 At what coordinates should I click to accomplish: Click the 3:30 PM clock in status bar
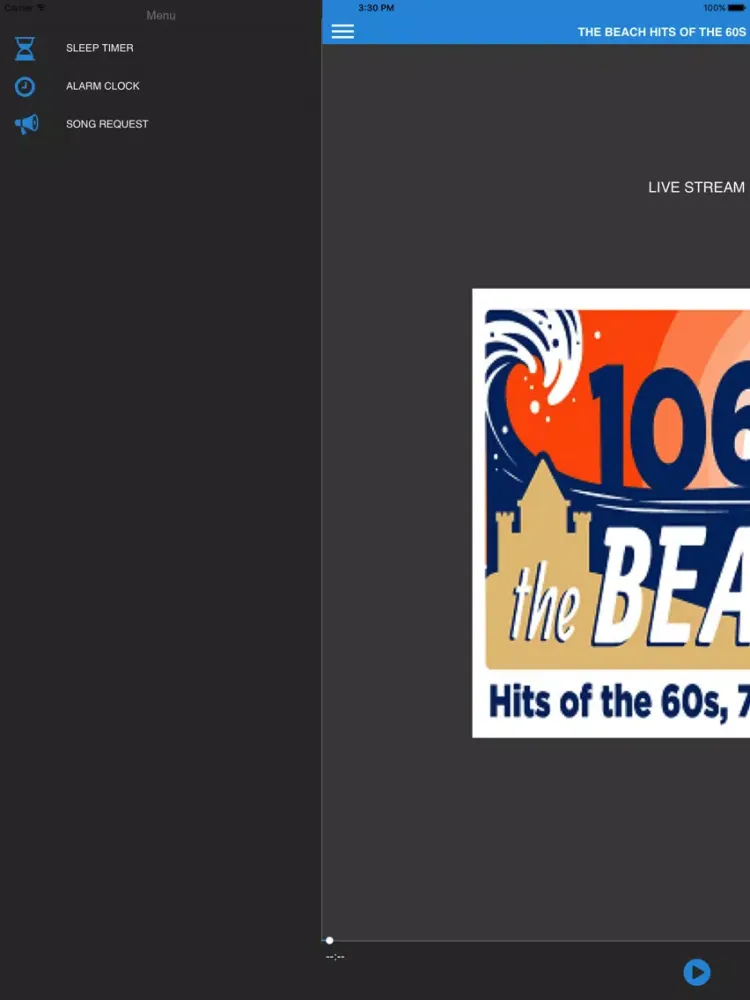pyautogui.click(x=376, y=8)
